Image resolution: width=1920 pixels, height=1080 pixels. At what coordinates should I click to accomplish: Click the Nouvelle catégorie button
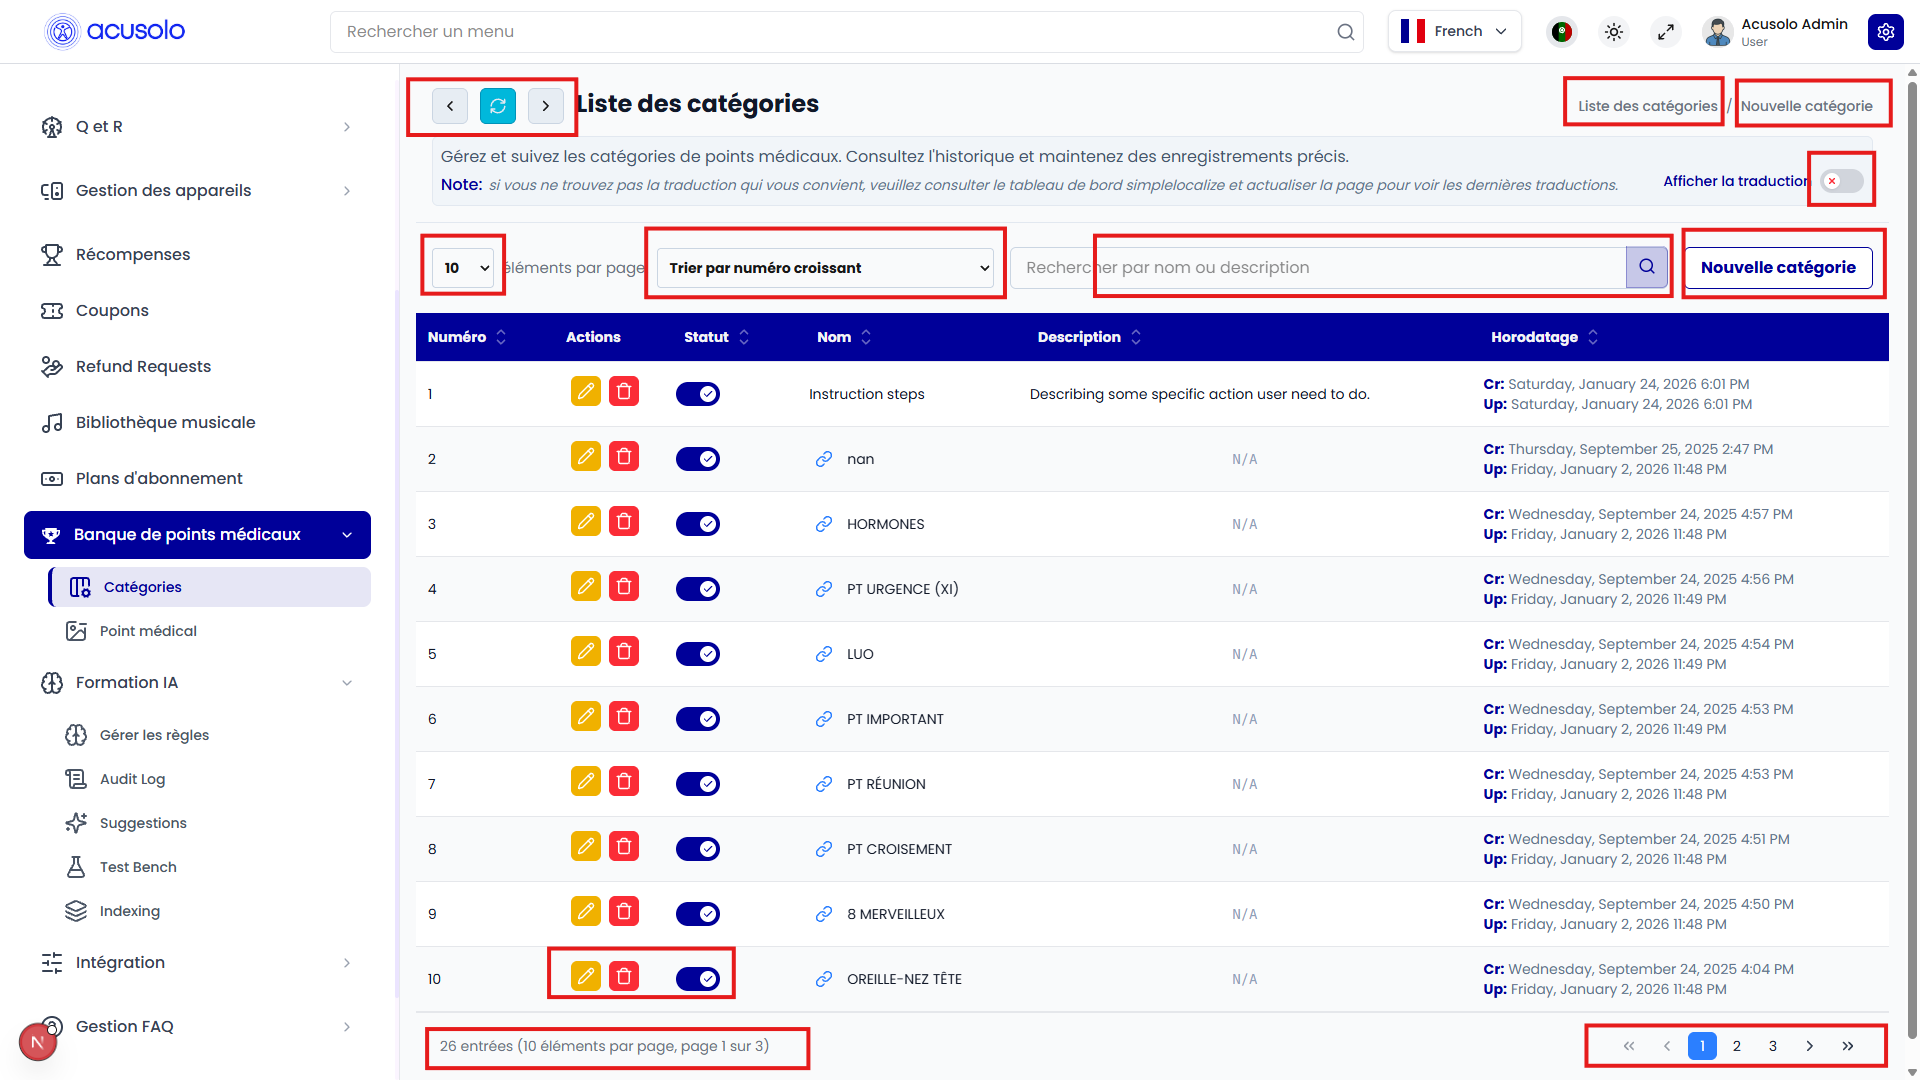click(x=1780, y=267)
